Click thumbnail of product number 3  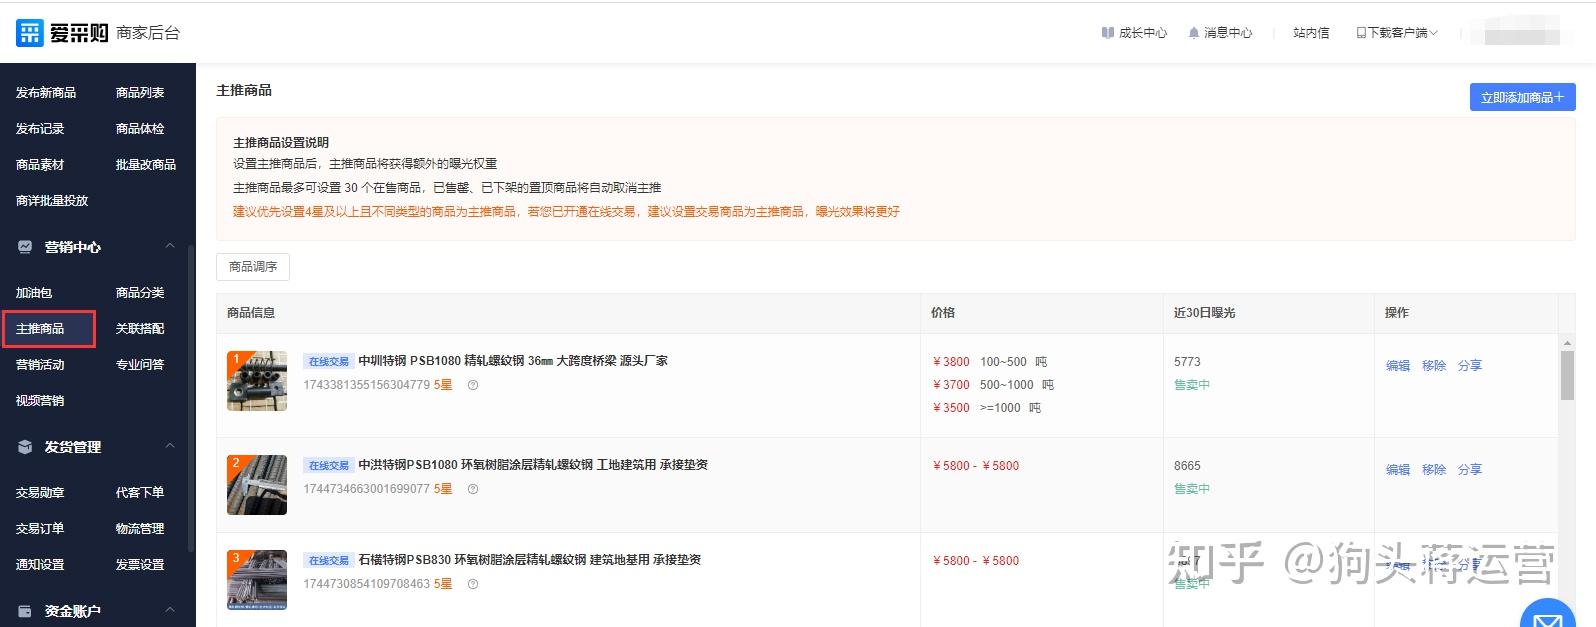coord(257,580)
